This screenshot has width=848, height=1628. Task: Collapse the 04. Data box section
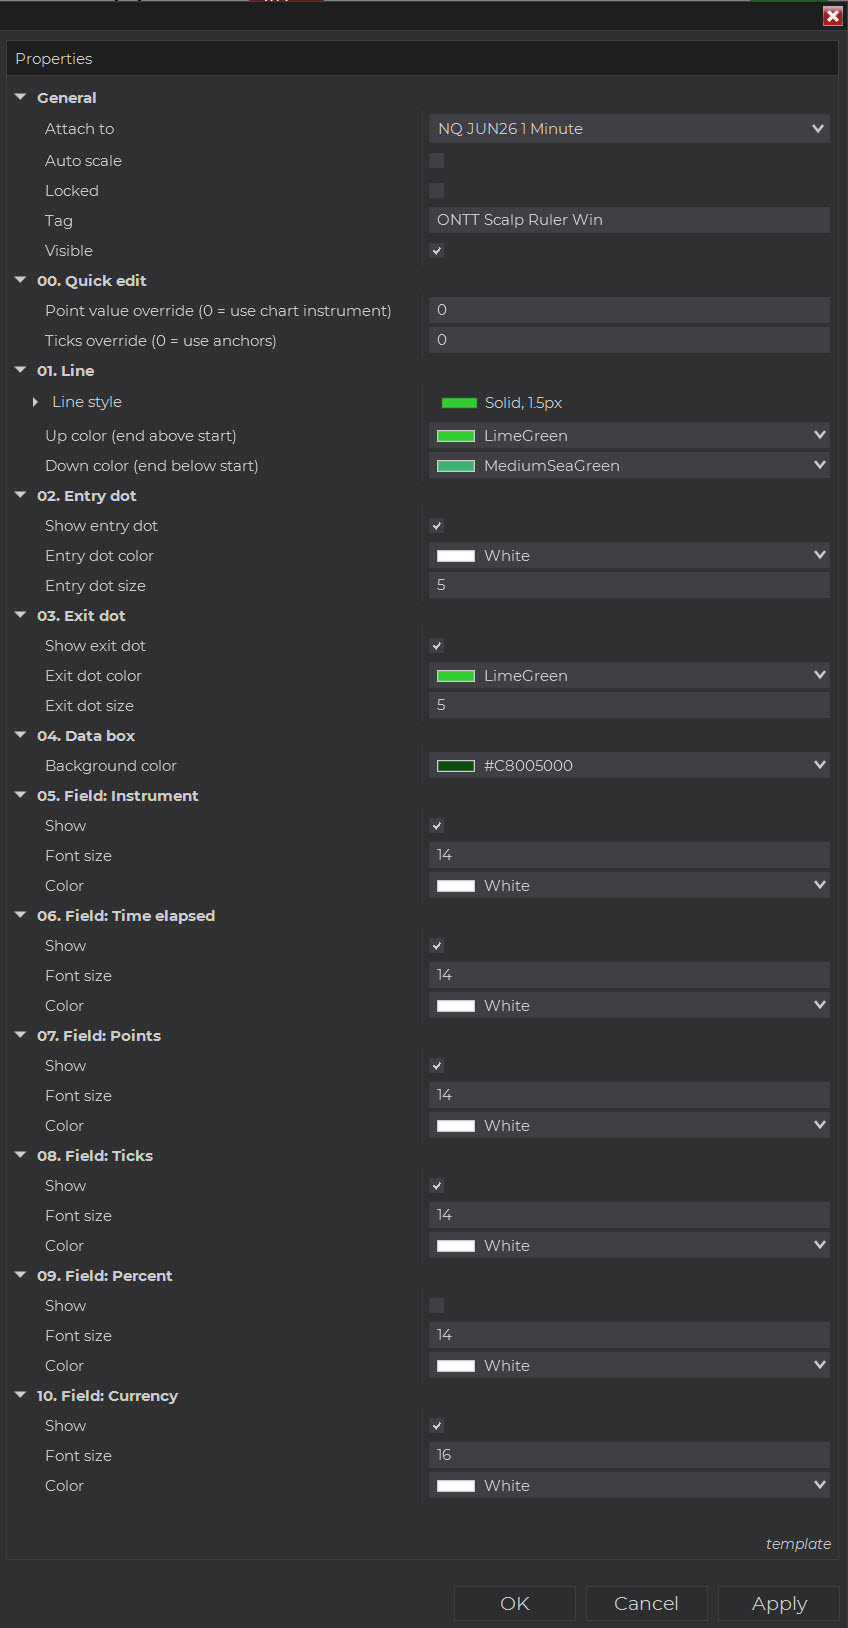coord(20,735)
